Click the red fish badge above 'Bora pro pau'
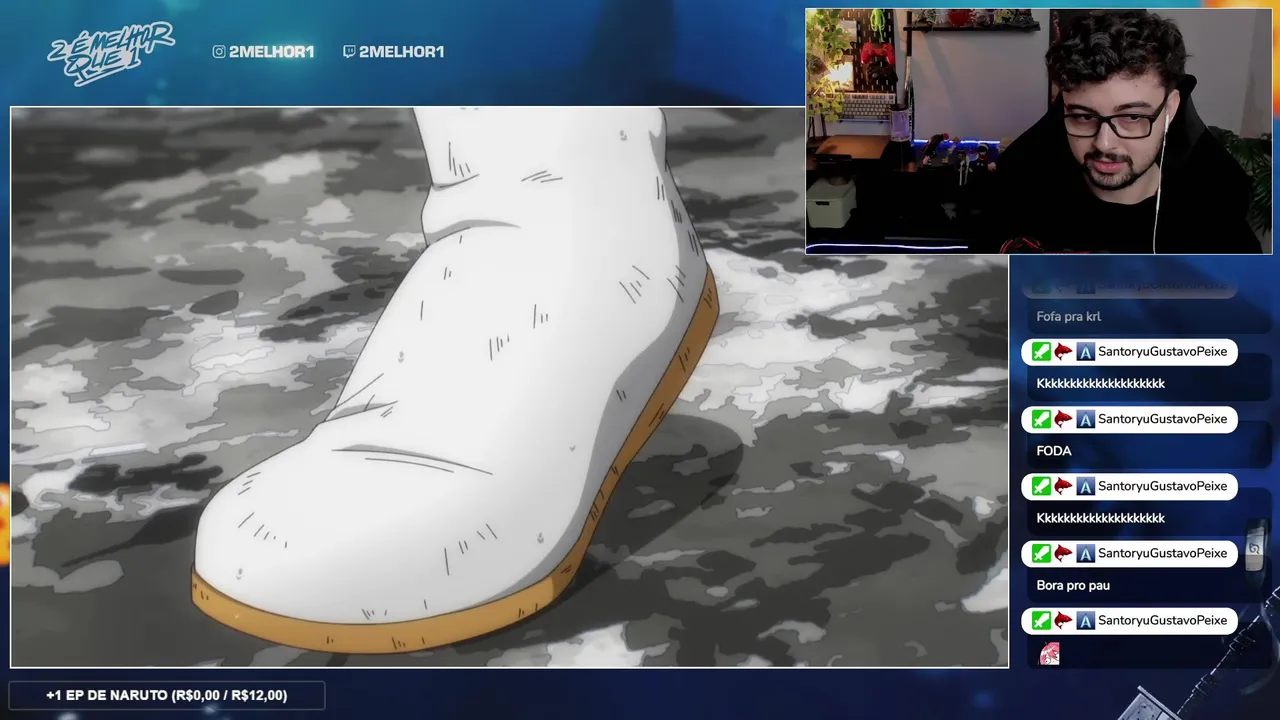 pos(1063,553)
